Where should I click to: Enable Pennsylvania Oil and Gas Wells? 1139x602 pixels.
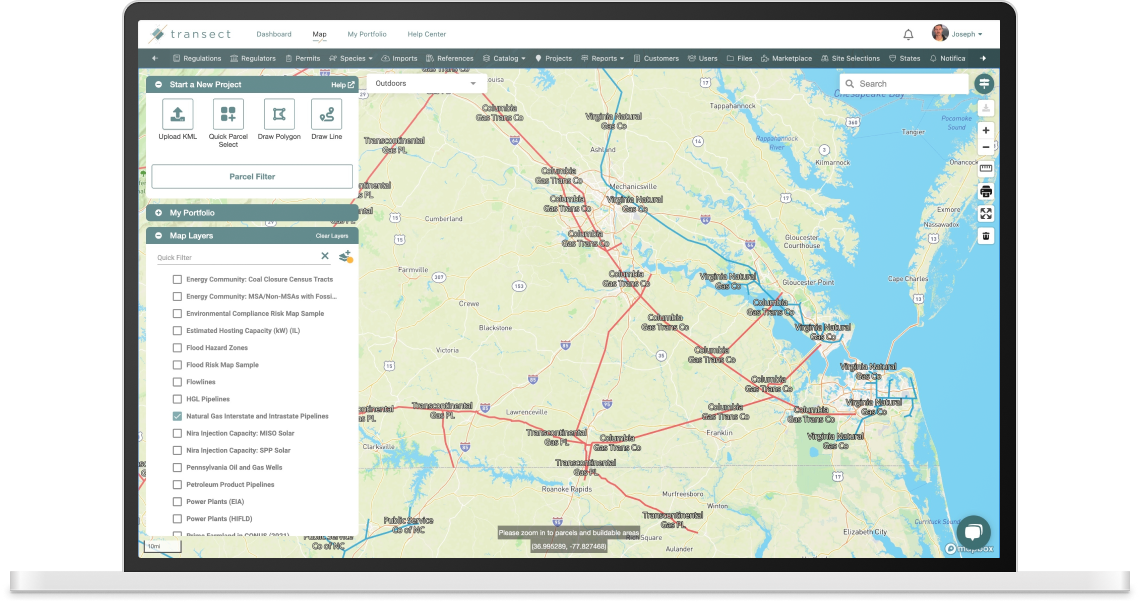(177, 468)
